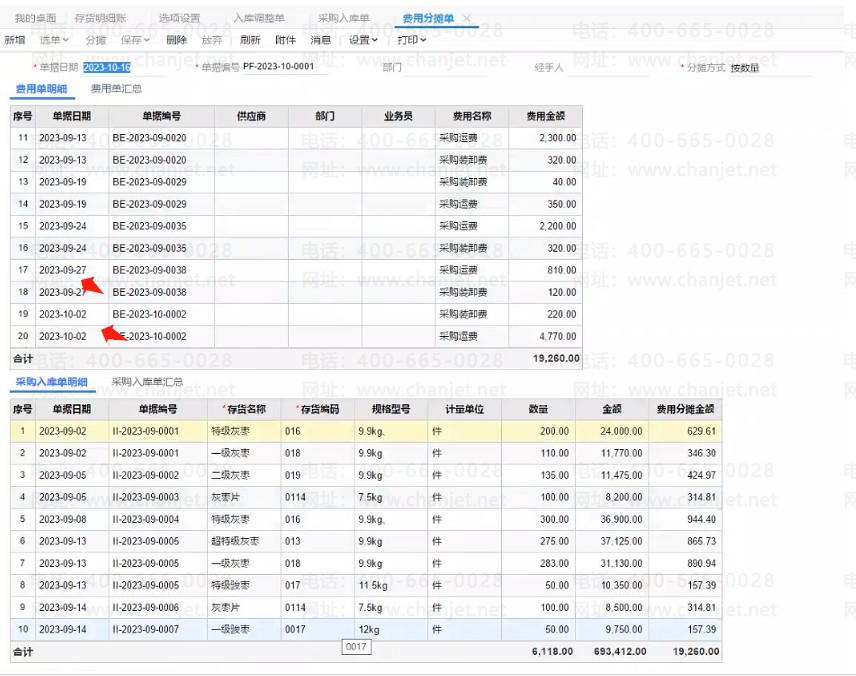Expand the 保存 dropdown
The width and height of the screenshot is (856, 676).
(x=134, y=40)
